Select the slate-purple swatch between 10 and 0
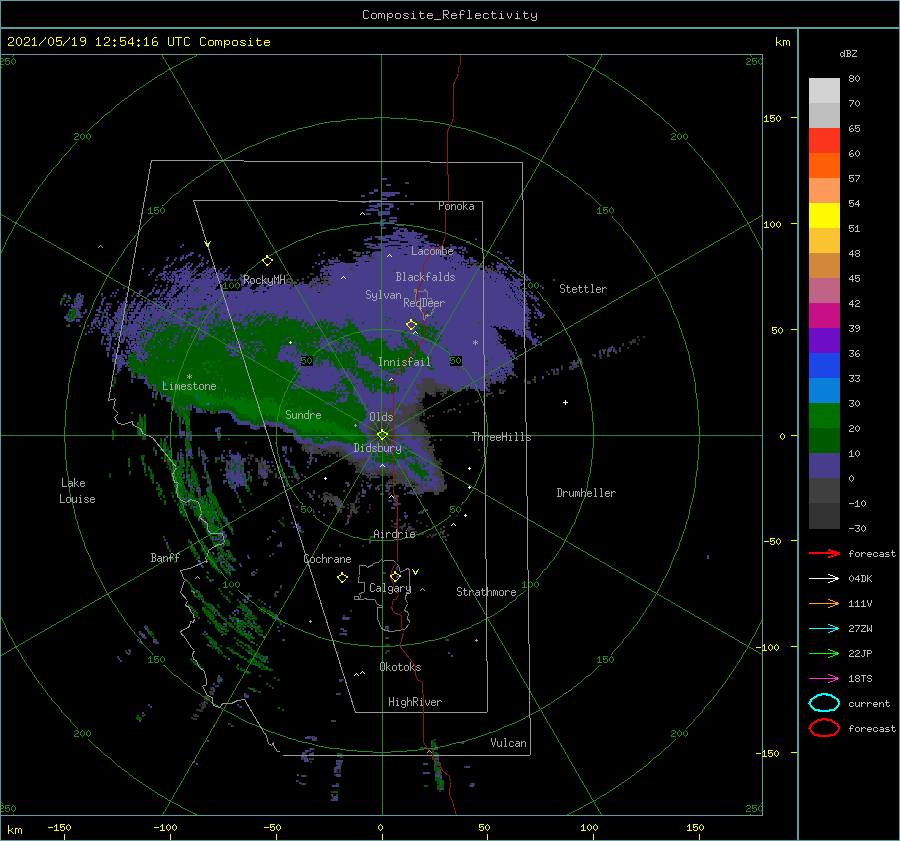The height and width of the screenshot is (841, 900). click(x=824, y=466)
